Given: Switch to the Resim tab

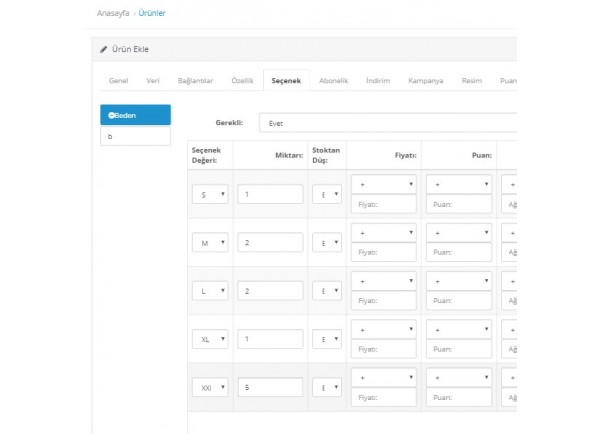Looking at the screenshot, I should tap(472, 81).
